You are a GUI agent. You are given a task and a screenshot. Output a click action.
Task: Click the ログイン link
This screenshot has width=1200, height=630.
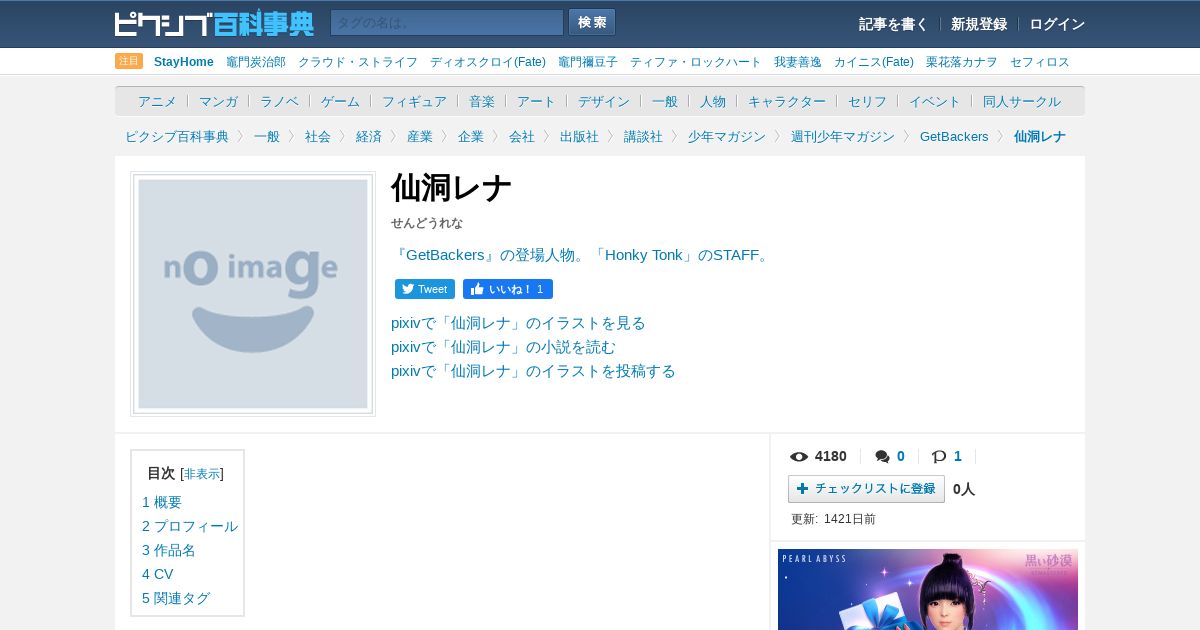click(x=1057, y=24)
